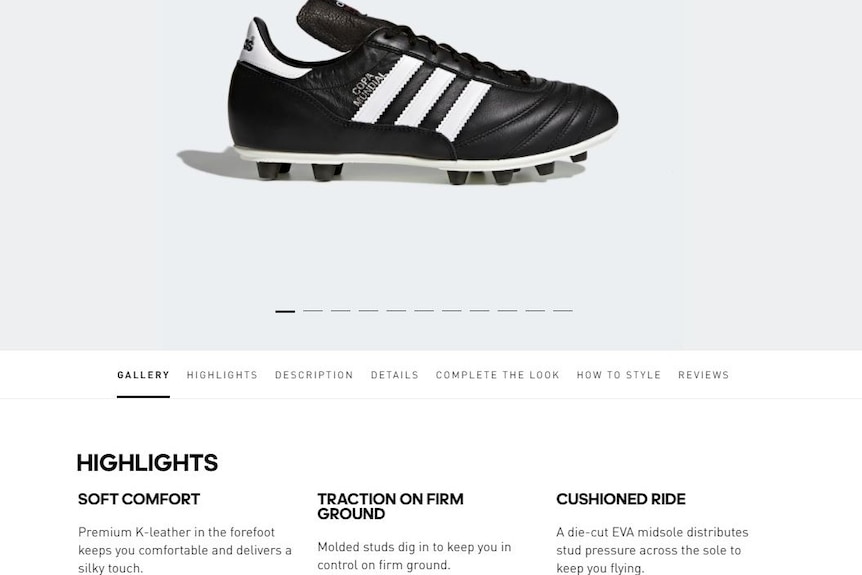Switch to the Highlights tab
Screen dimensions: 862x575
click(x=222, y=375)
